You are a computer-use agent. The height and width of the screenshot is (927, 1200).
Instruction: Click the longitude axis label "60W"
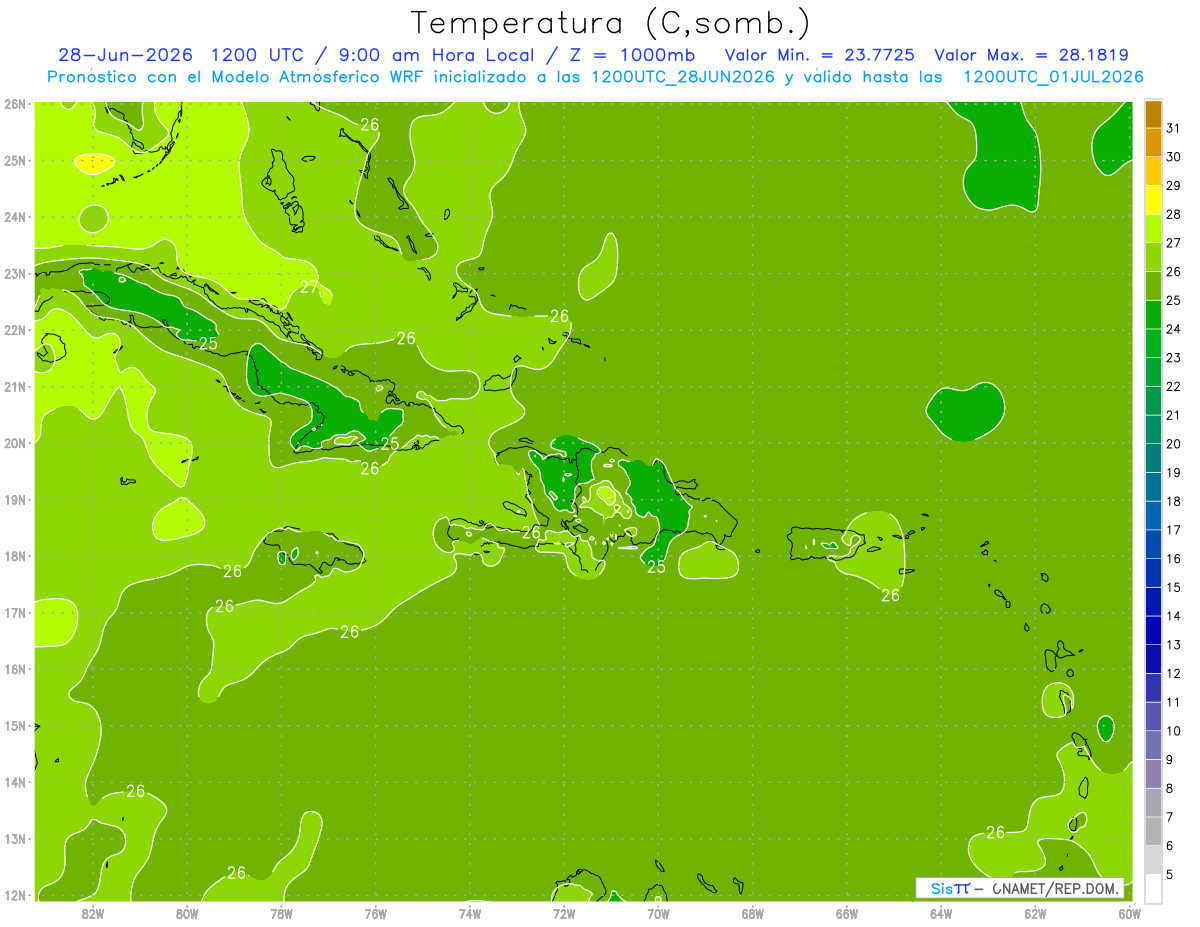(1129, 913)
